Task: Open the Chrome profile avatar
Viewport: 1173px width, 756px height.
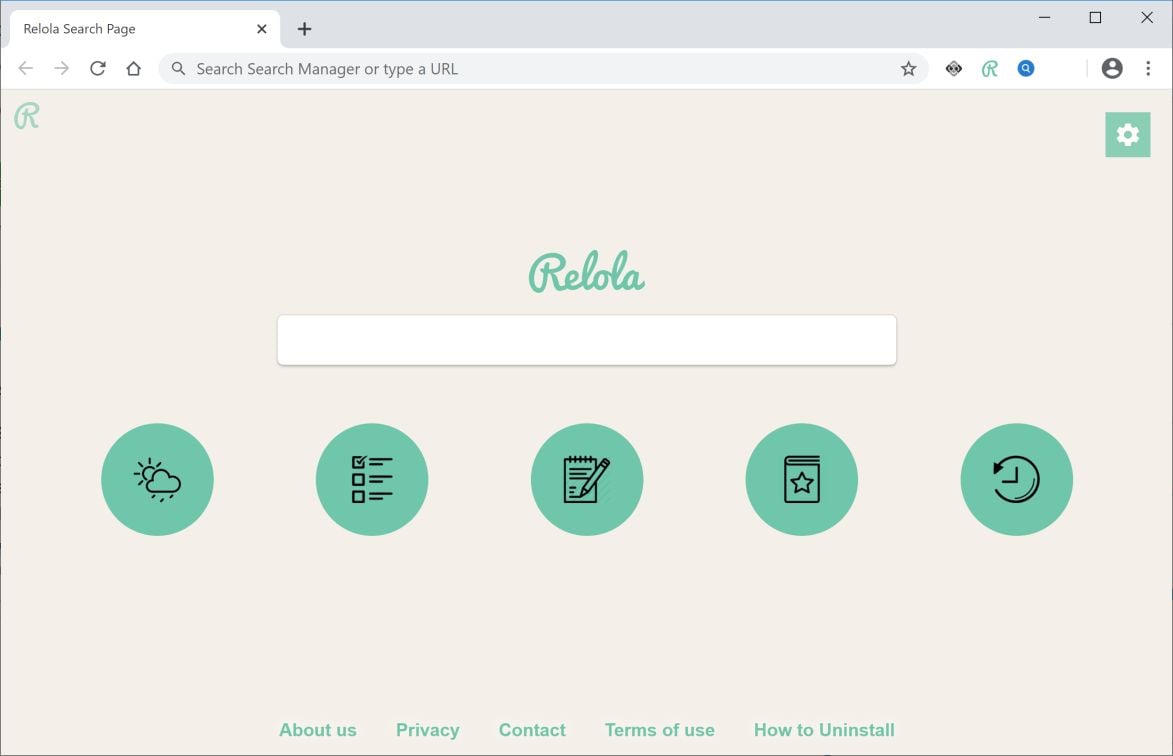Action: point(1112,69)
